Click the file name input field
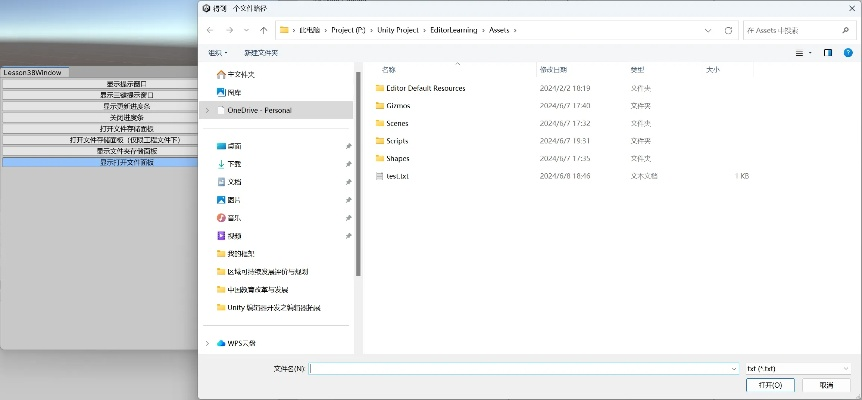Screen dimensions: 862x400 pos(520,368)
